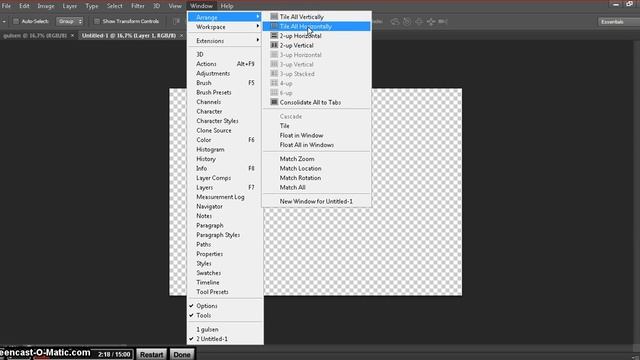The width and height of the screenshot is (640, 360).
Task: Pick the 2-up Vertical layout icon
Action: (274, 45)
